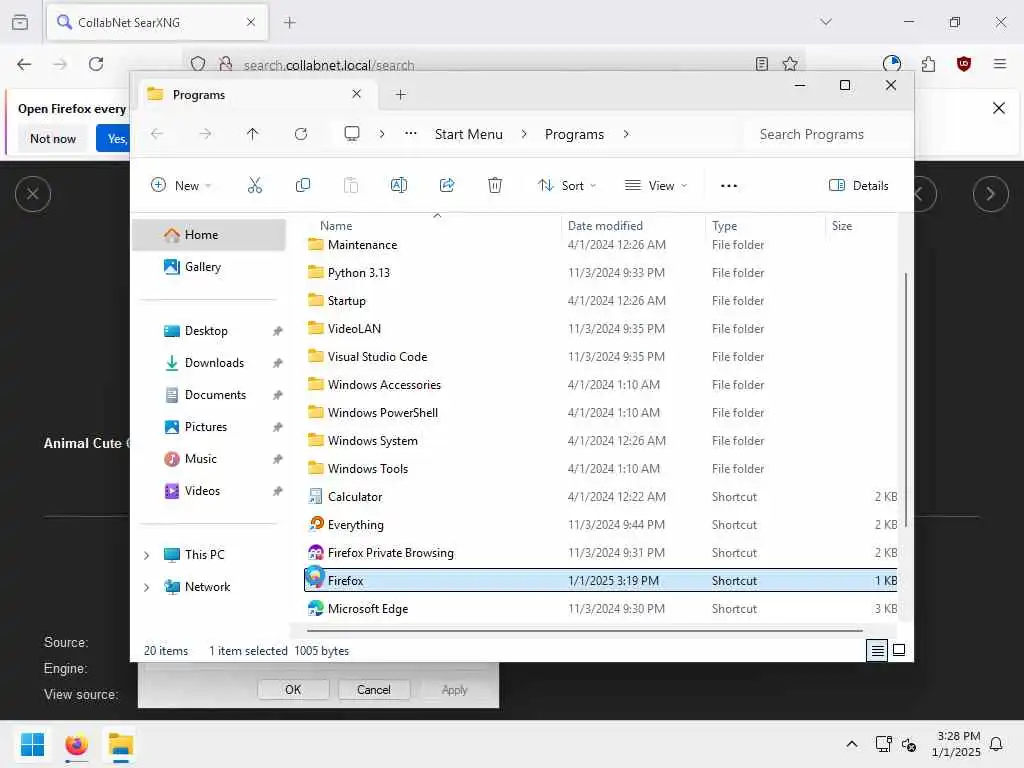The width and height of the screenshot is (1024, 768).
Task: Select Gallery in navigation pane
Action: pos(209,267)
